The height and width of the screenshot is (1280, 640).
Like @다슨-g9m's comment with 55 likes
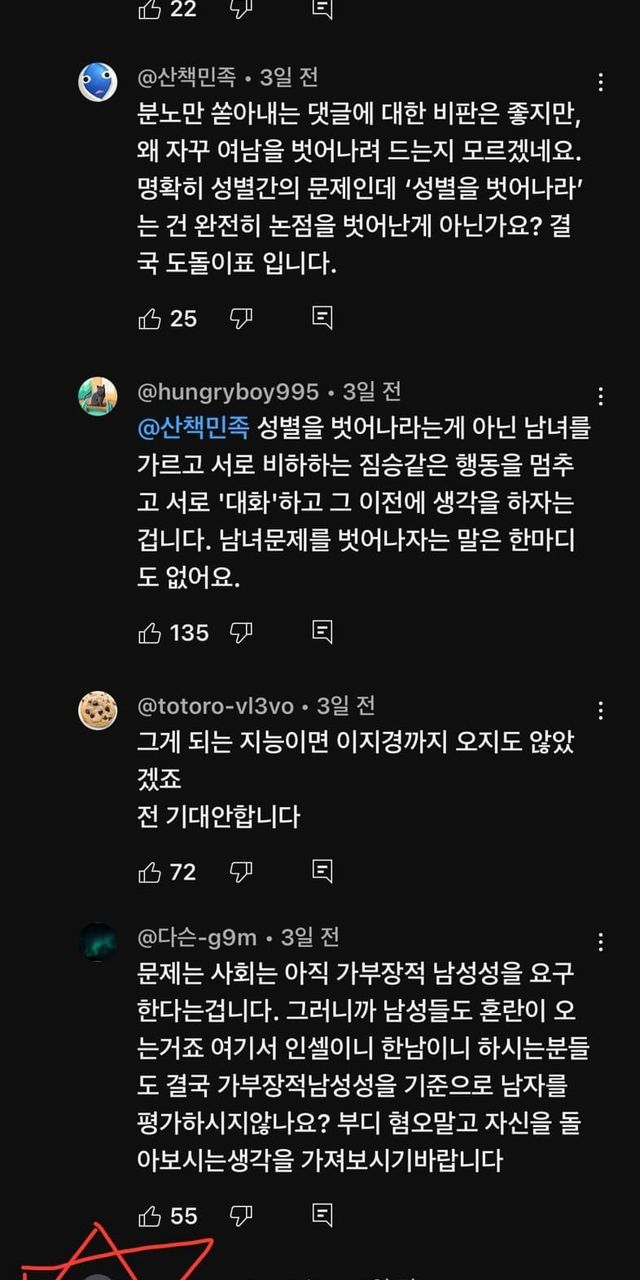150,1216
